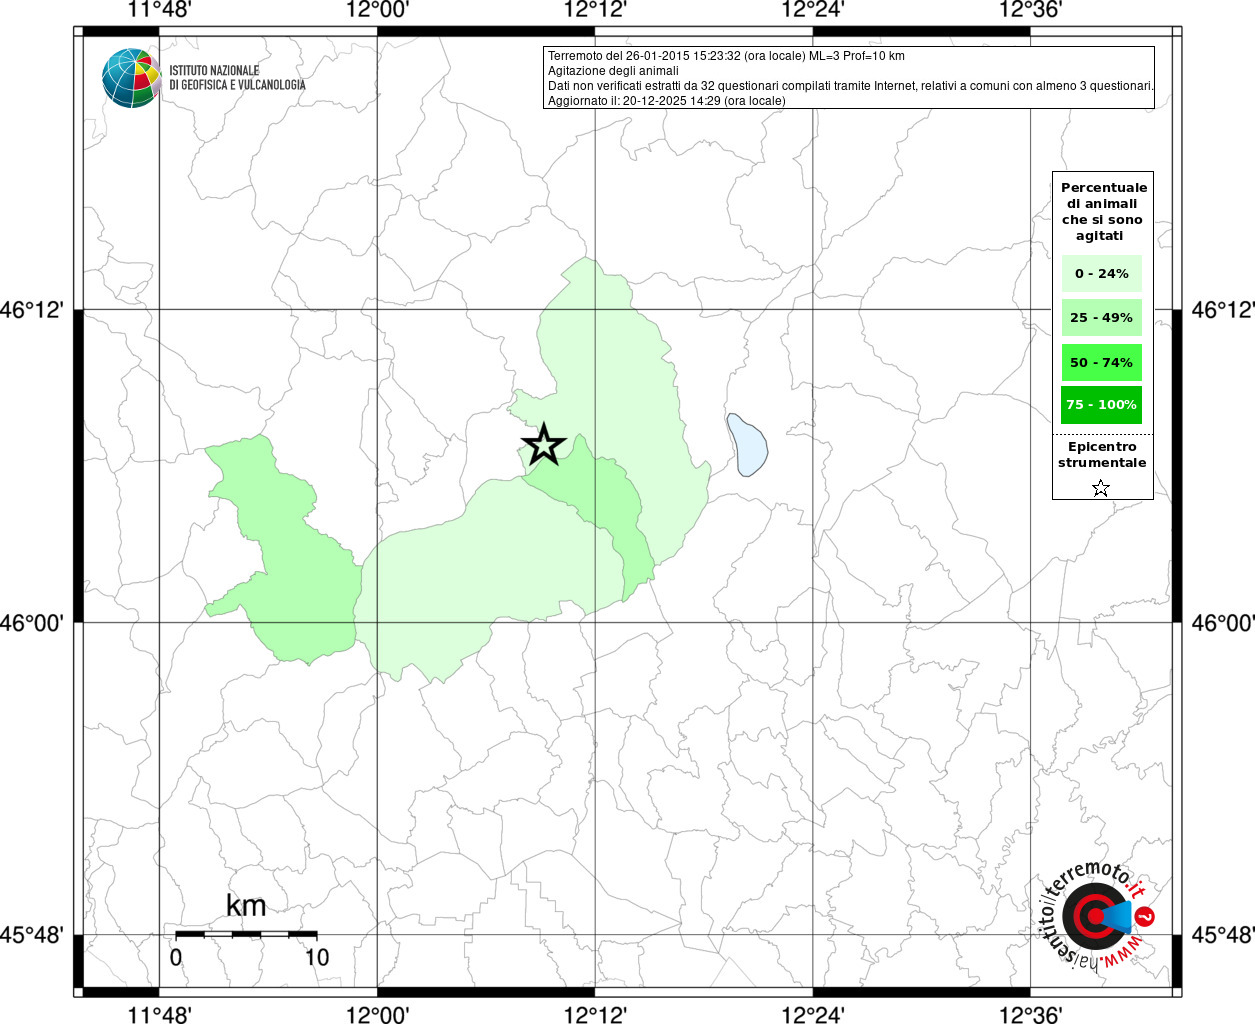Click the left axis label 46°00'
Viewport: 1255px width, 1024px height.
(x=32, y=623)
